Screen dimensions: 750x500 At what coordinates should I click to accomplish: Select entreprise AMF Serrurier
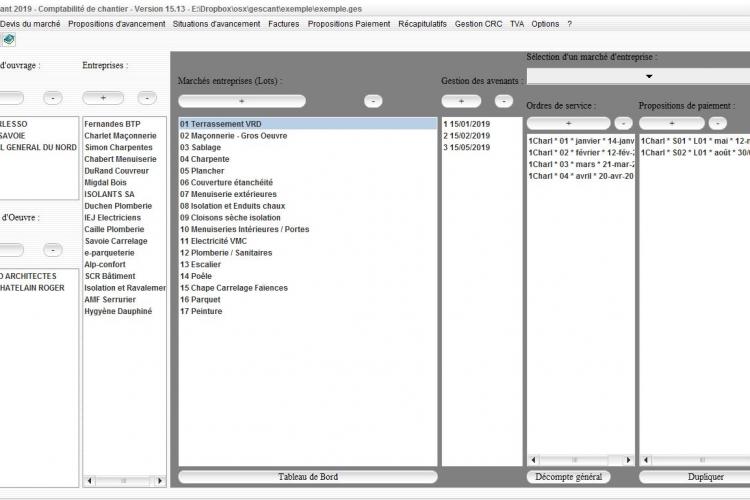coord(124,300)
